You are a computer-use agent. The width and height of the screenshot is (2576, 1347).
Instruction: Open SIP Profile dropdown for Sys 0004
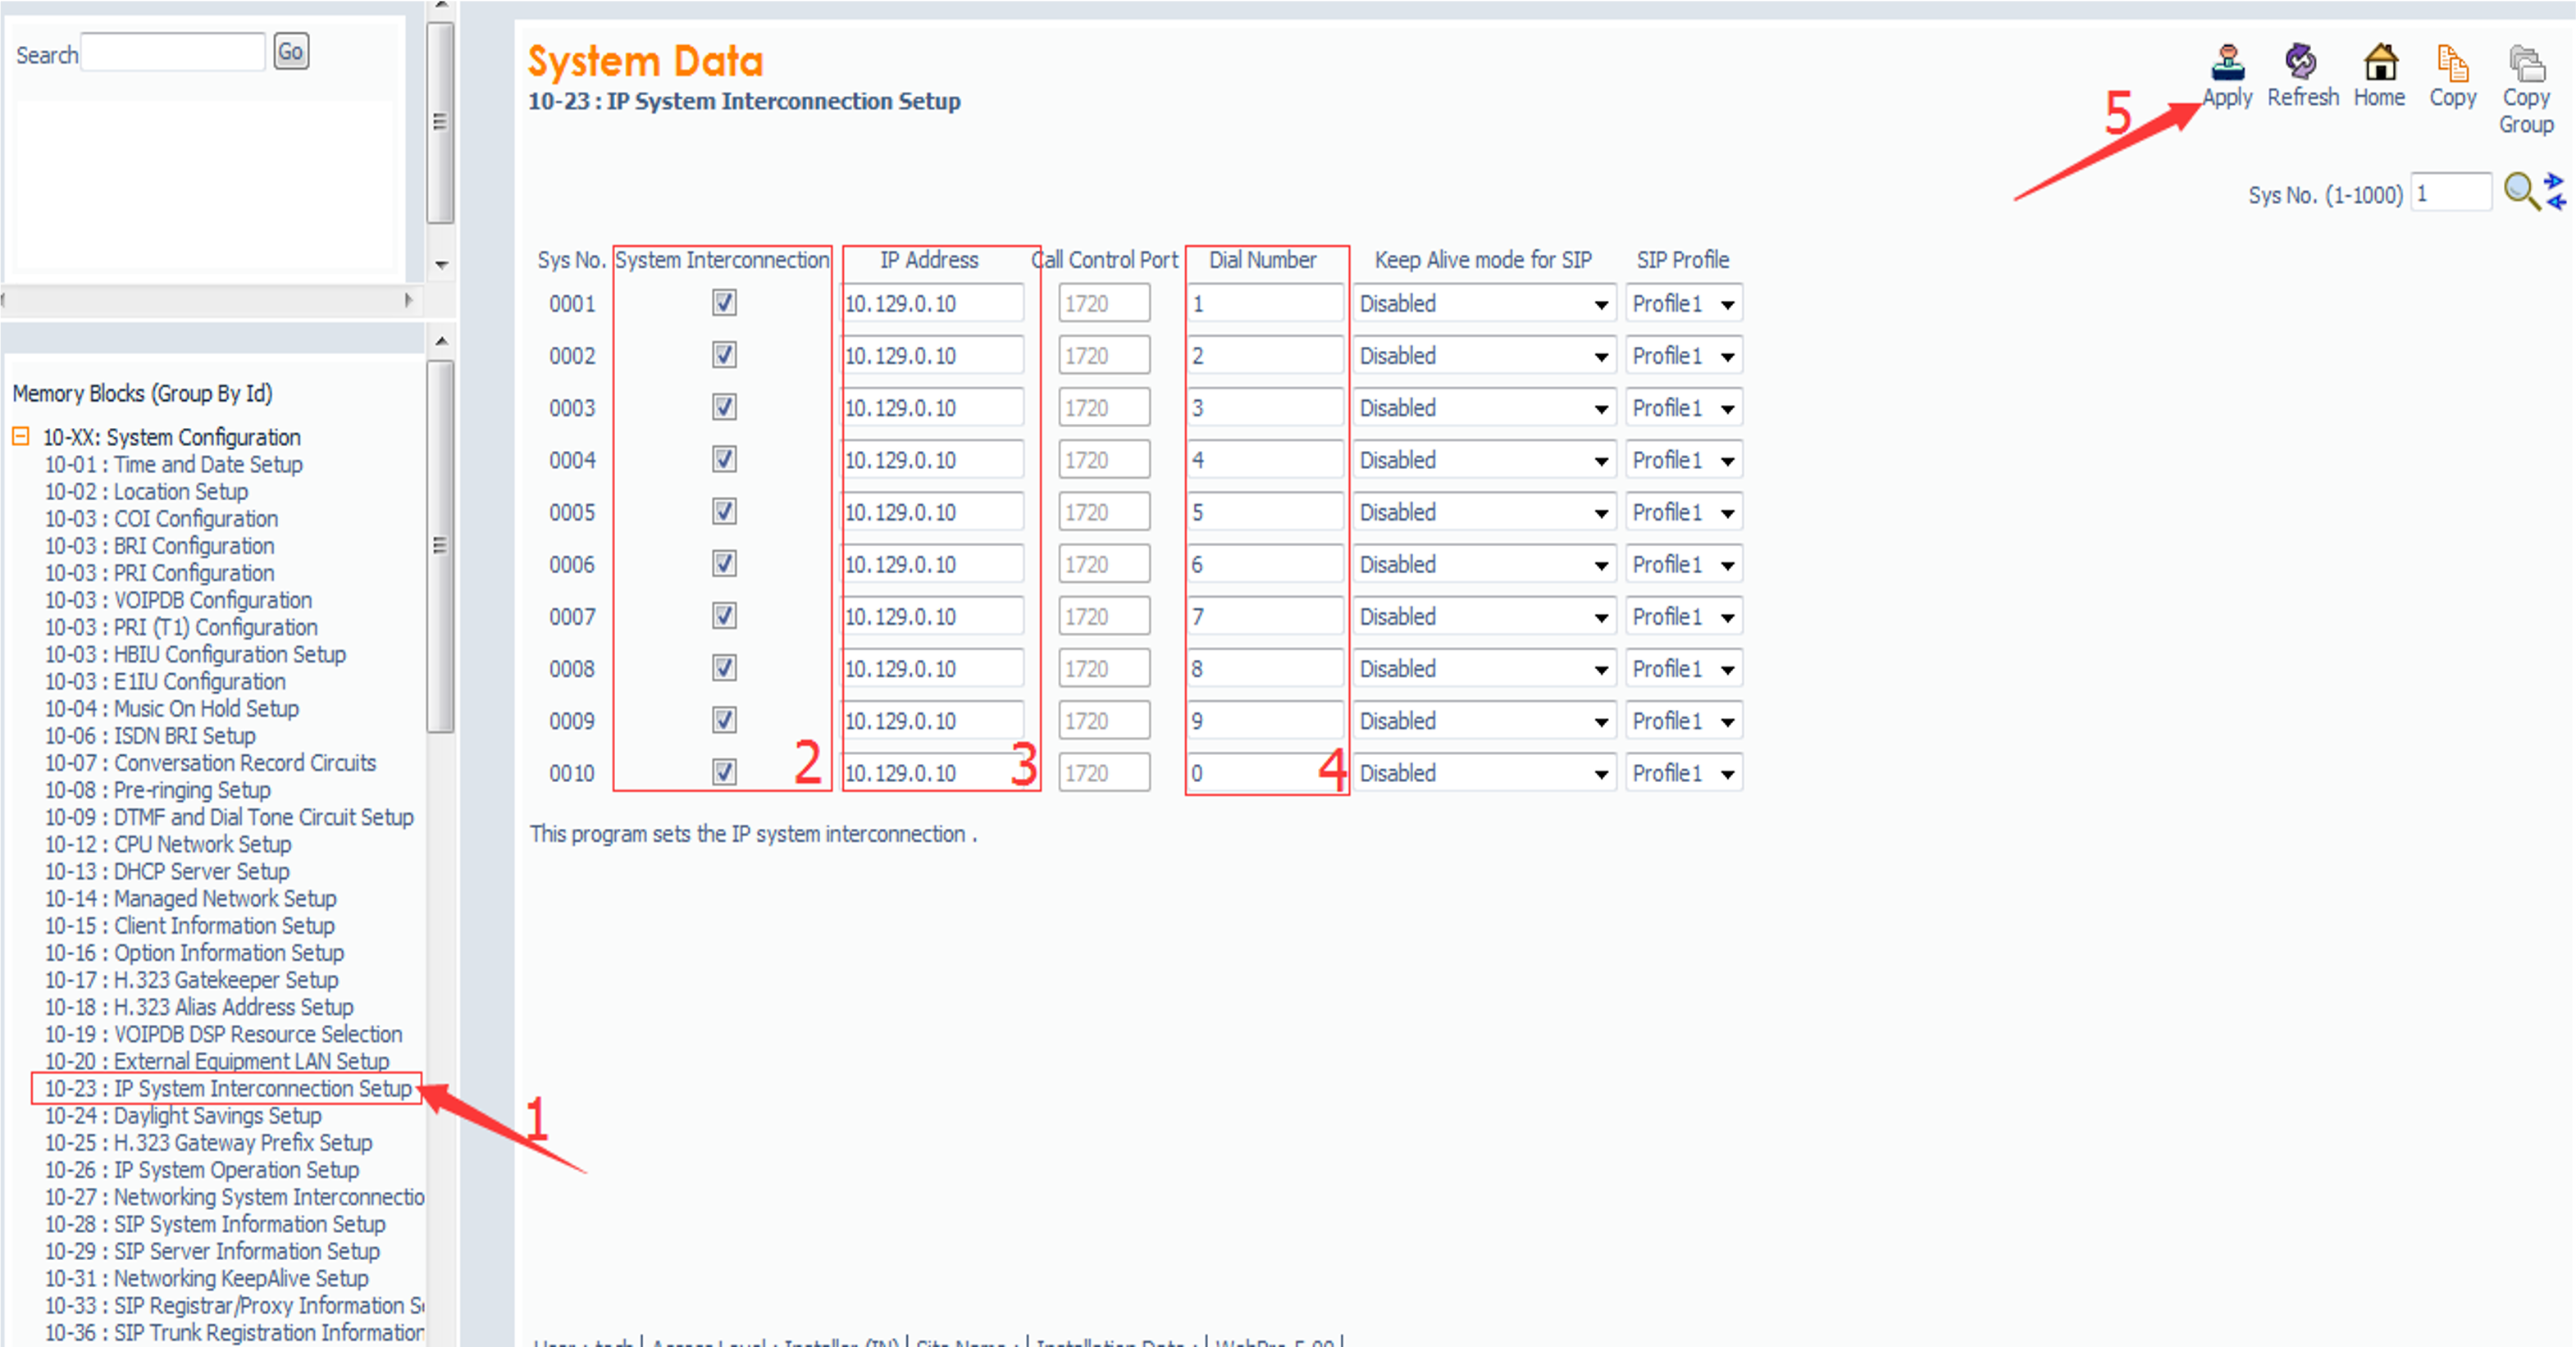[x=1684, y=460]
